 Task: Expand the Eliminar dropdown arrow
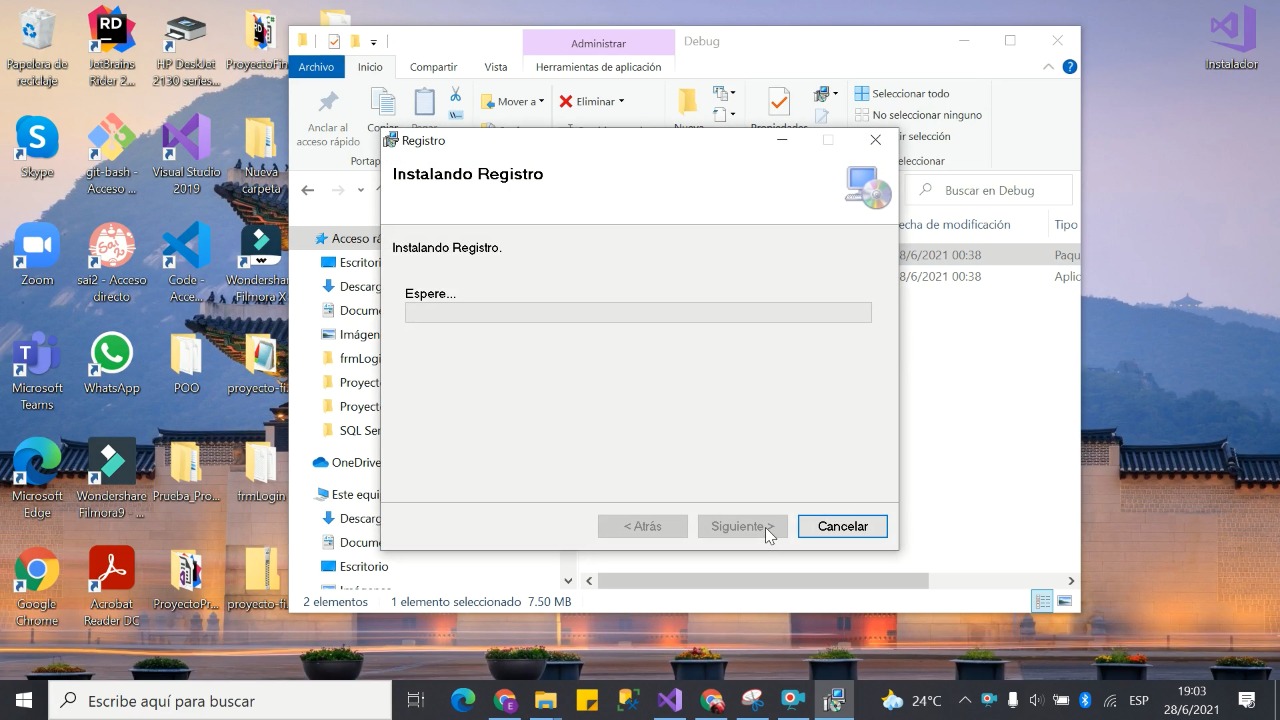tap(621, 101)
